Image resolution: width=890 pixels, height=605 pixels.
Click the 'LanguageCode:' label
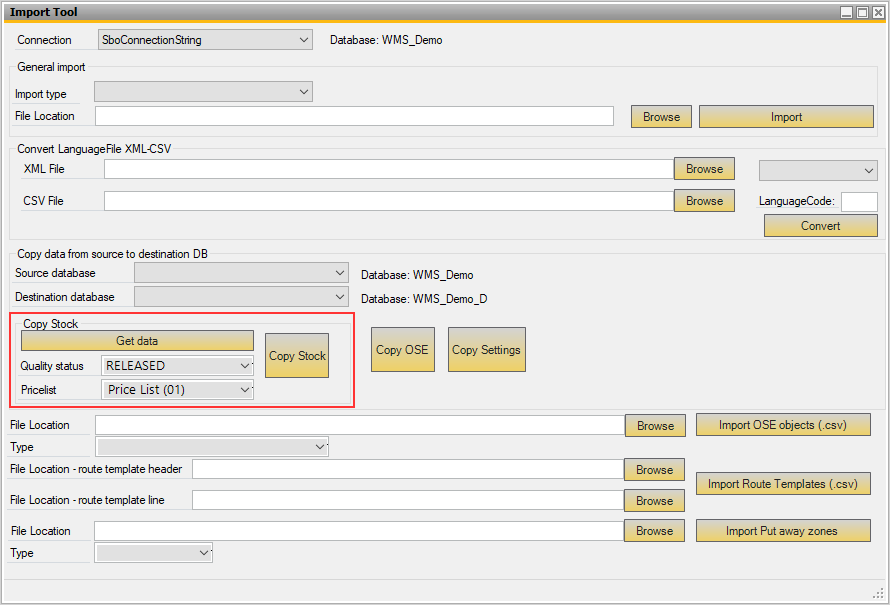[797, 201]
